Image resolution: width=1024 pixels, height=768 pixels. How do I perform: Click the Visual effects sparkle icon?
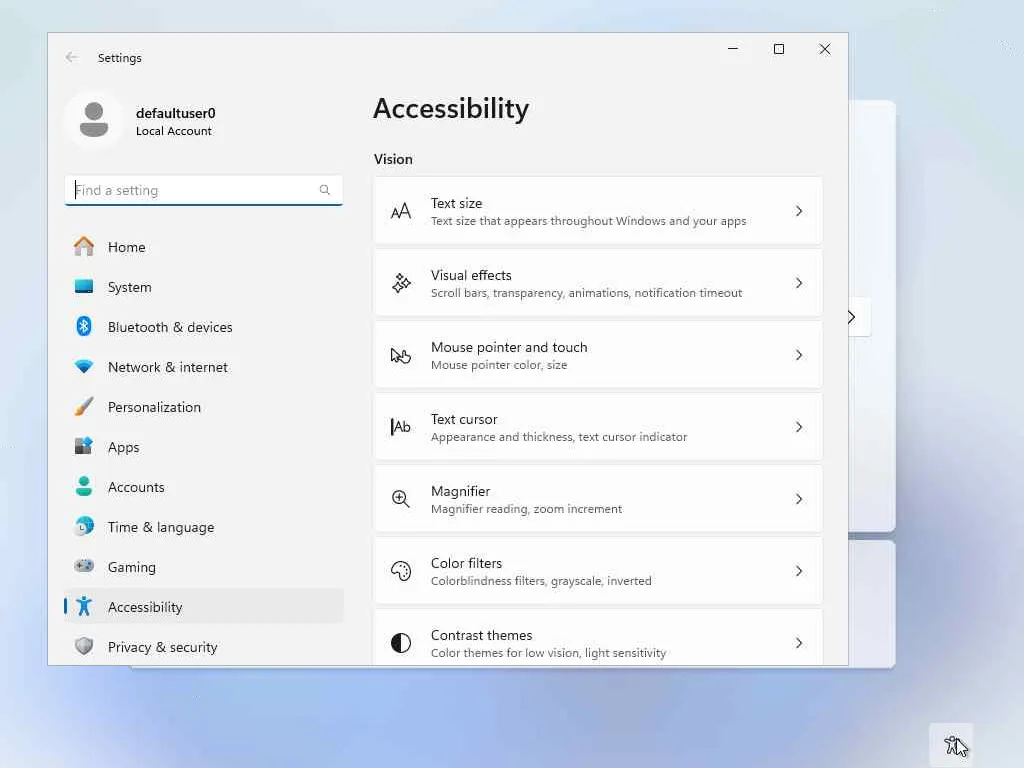[401, 283]
